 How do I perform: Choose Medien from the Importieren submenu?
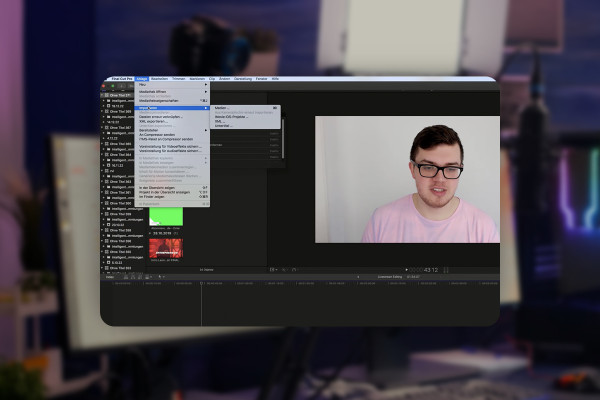coord(221,108)
